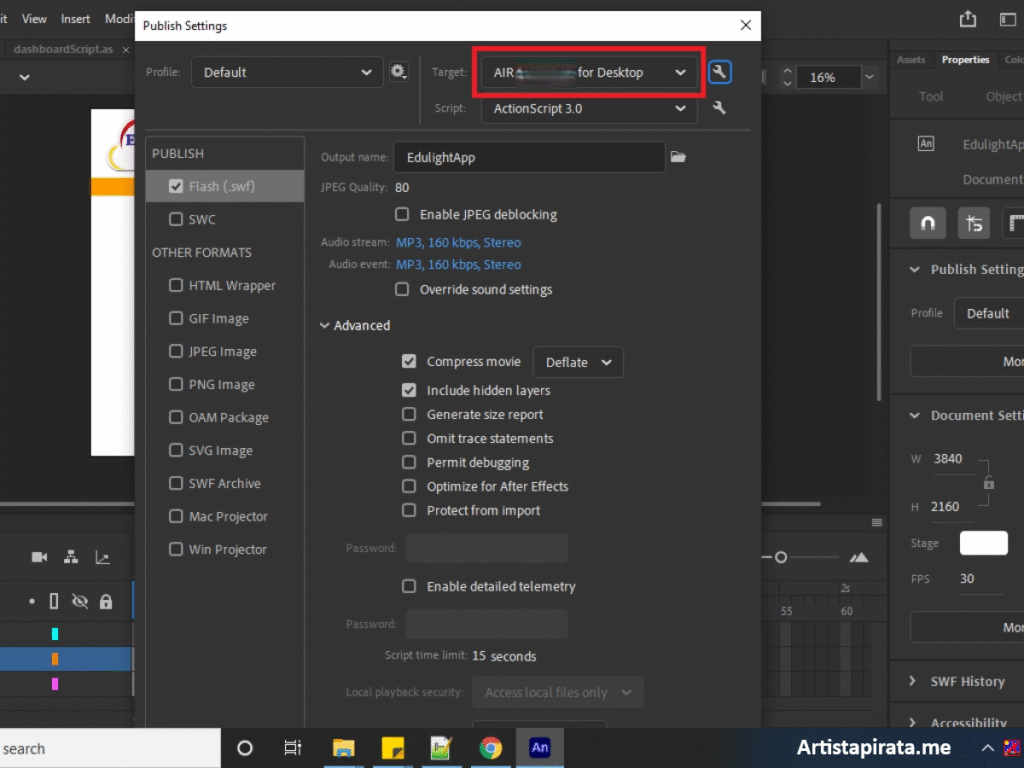Click inside the Output name field

click(529, 157)
